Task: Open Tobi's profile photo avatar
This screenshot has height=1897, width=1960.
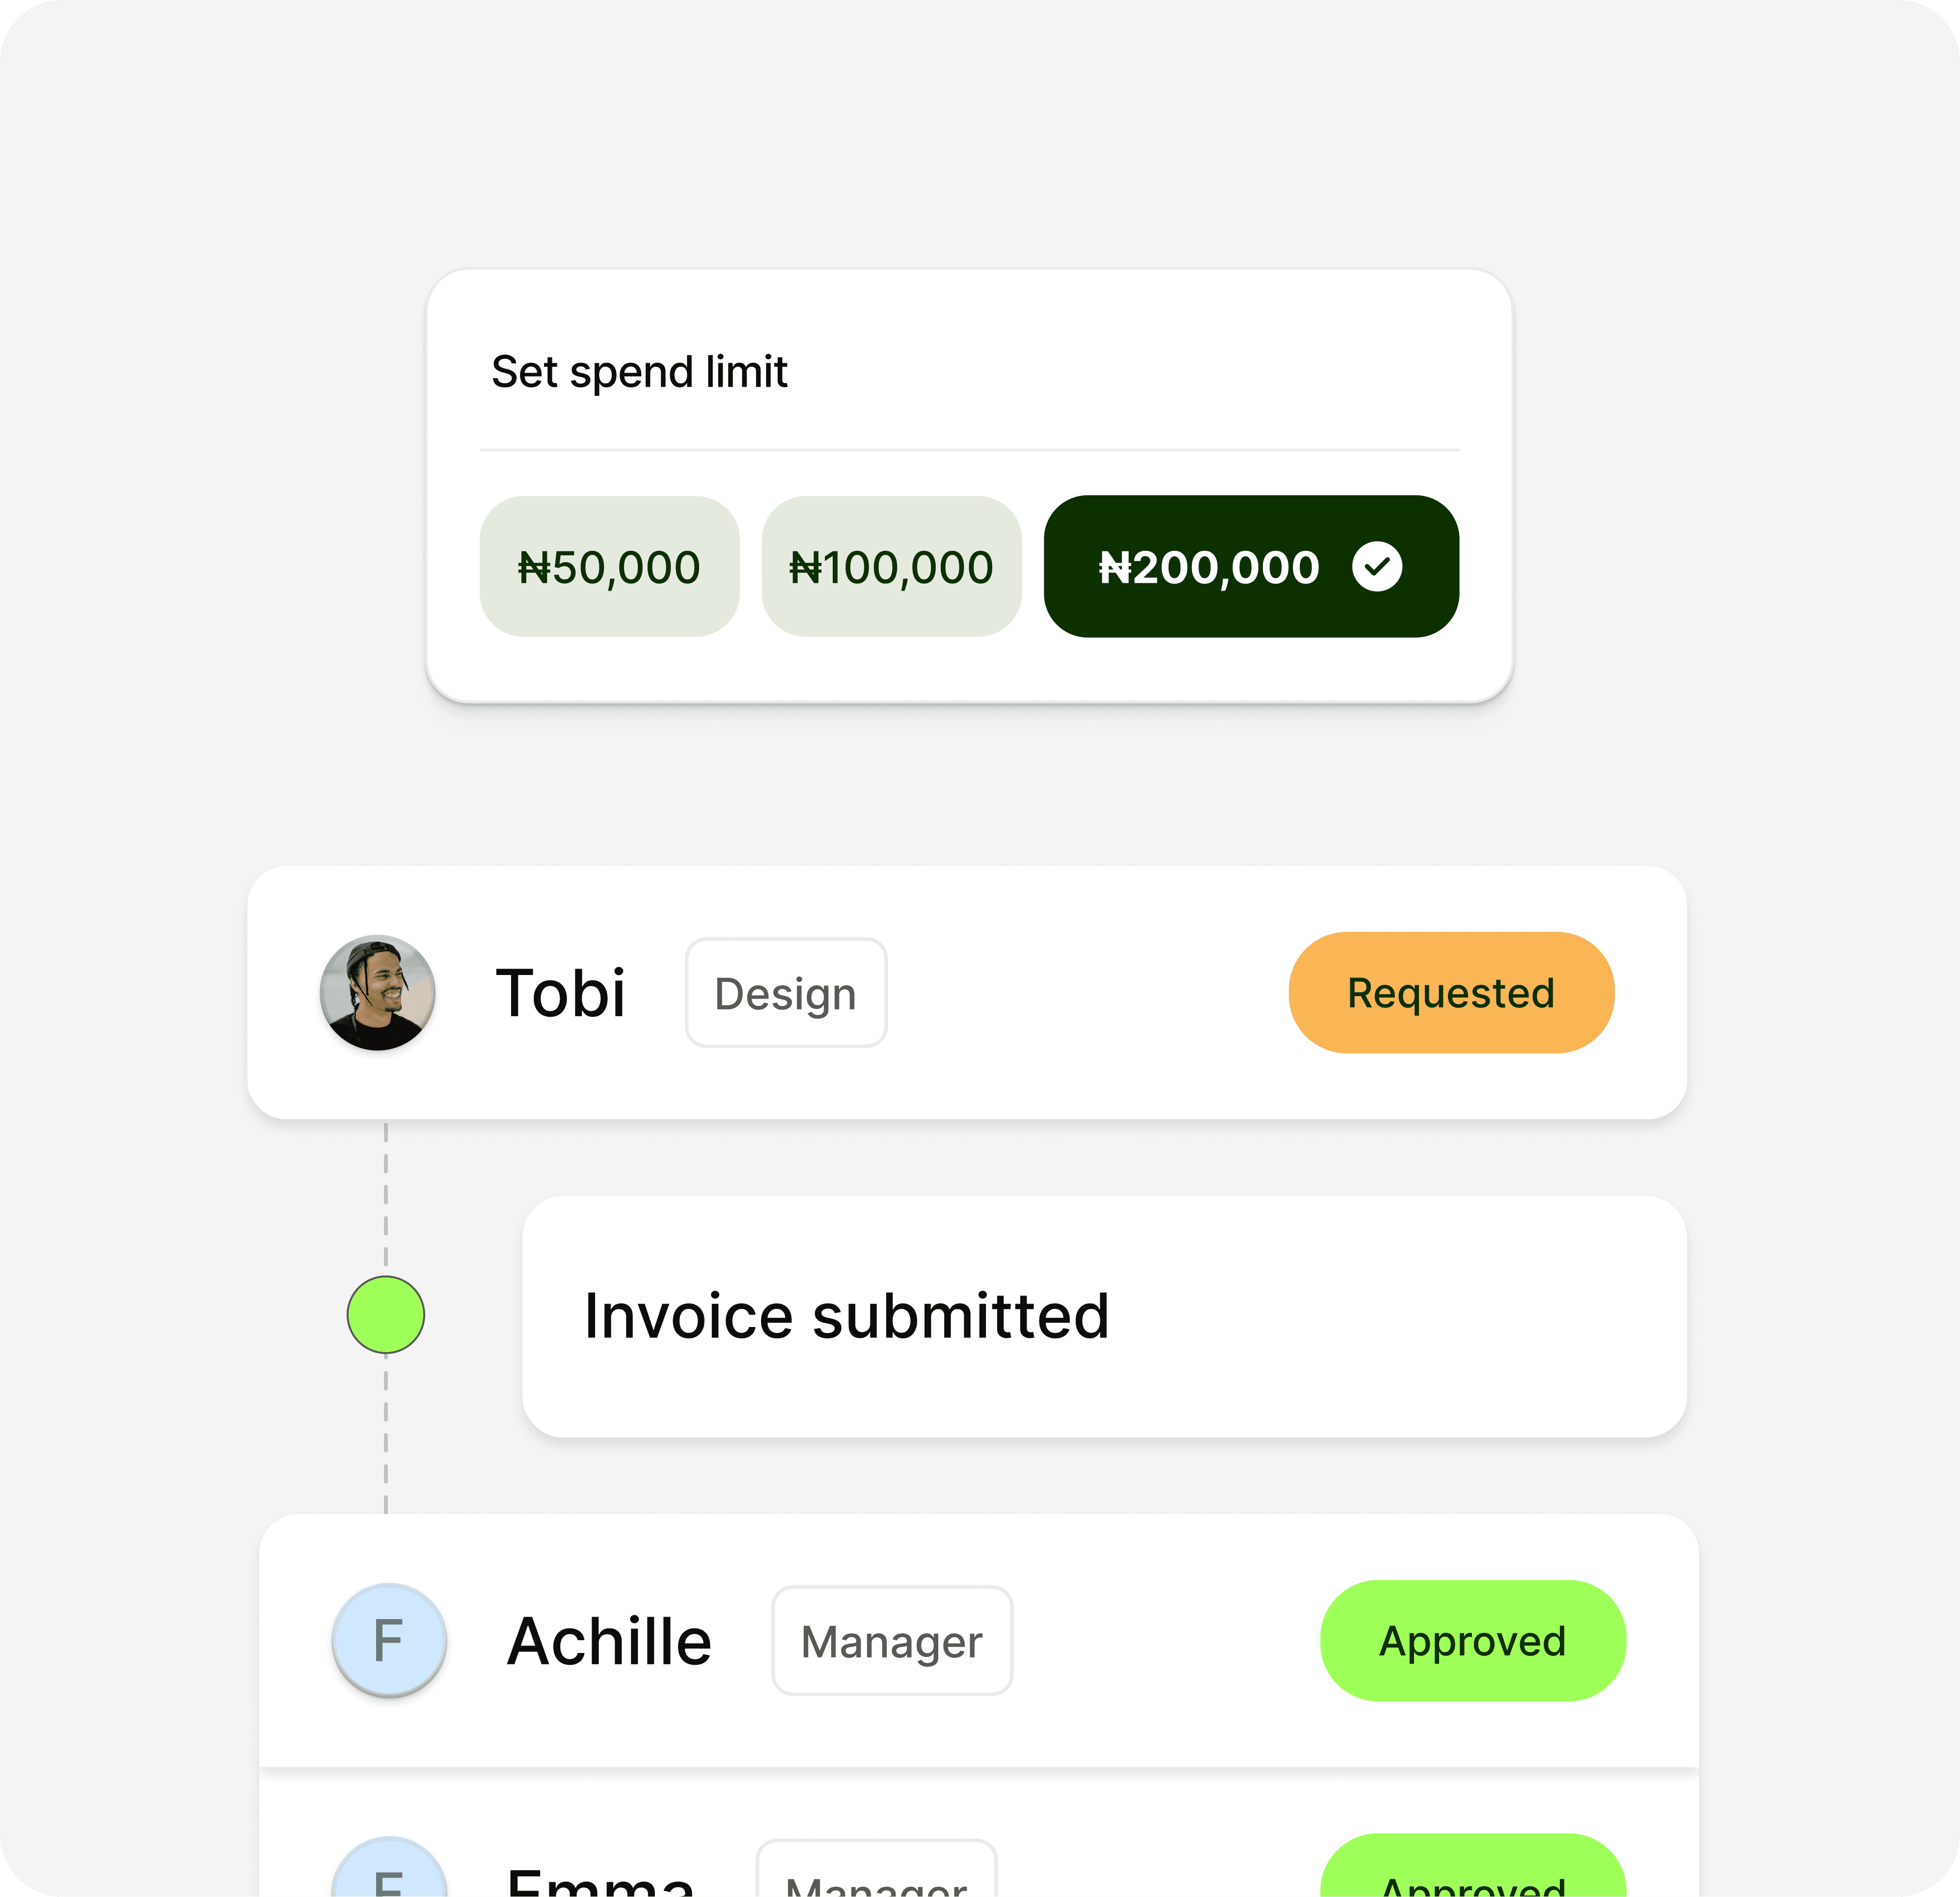Action: pyautogui.click(x=377, y=992)
